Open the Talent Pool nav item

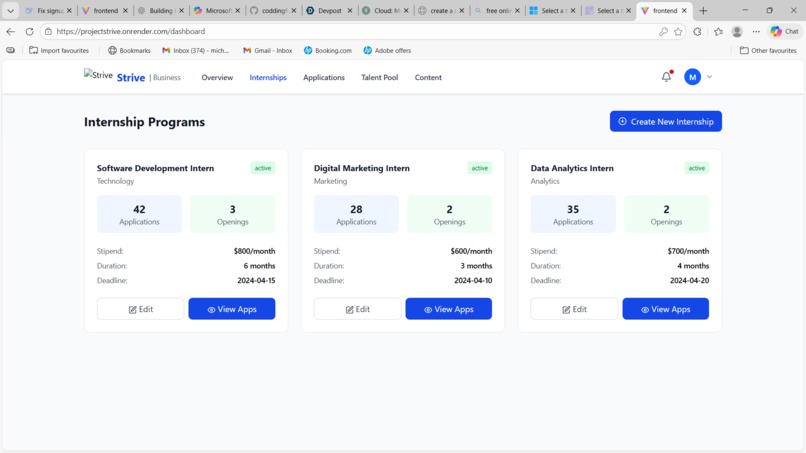(379, 78)
